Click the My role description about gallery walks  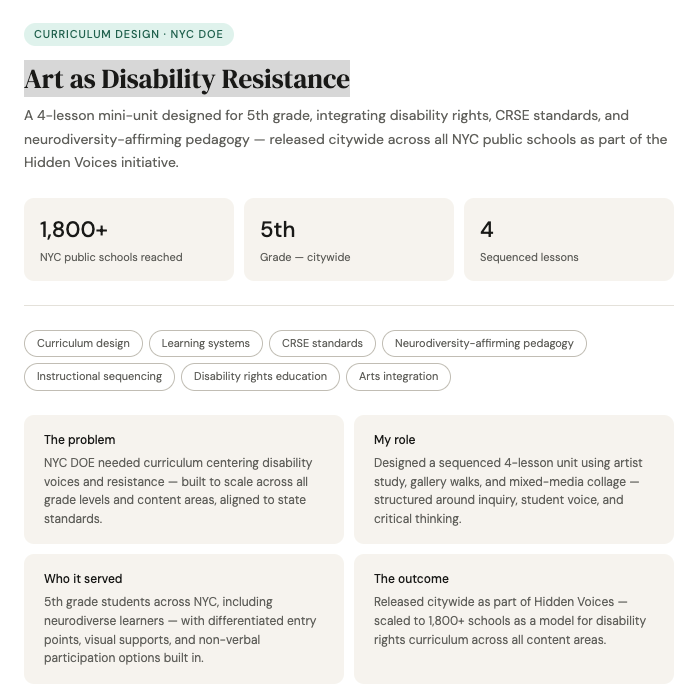(508, 491)
